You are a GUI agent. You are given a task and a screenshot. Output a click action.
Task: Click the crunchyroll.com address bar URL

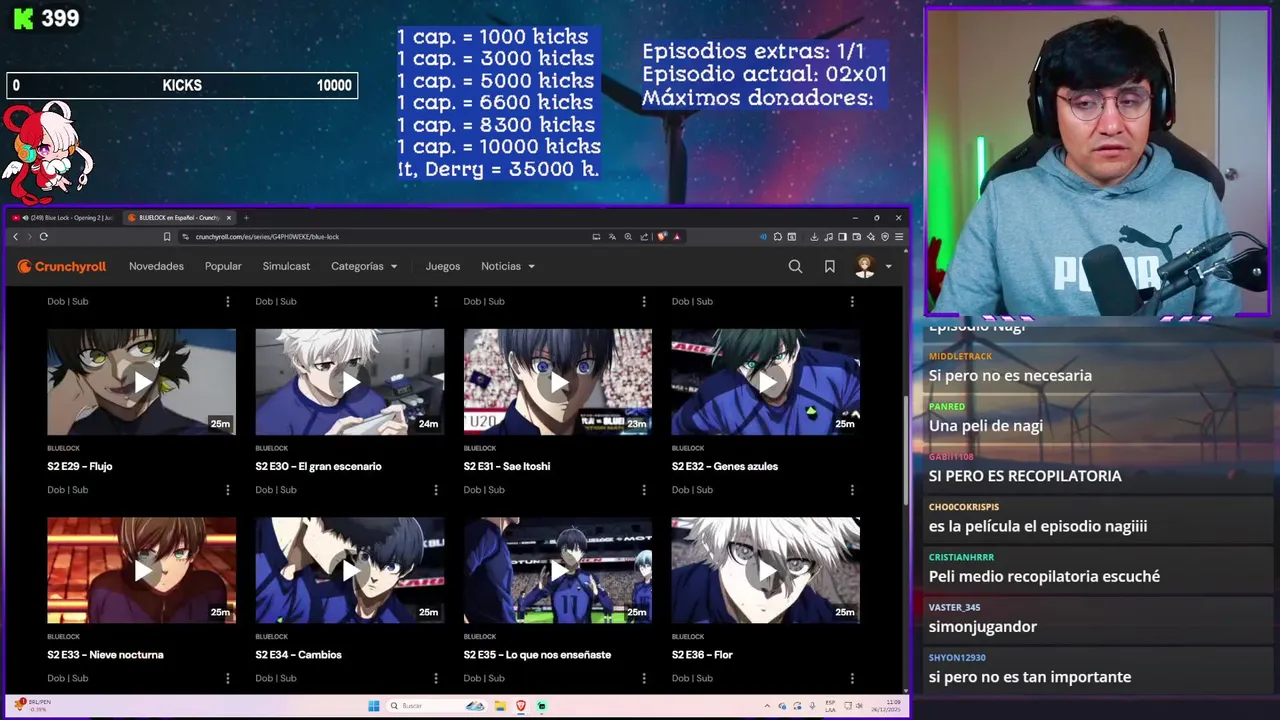(267, 237)
